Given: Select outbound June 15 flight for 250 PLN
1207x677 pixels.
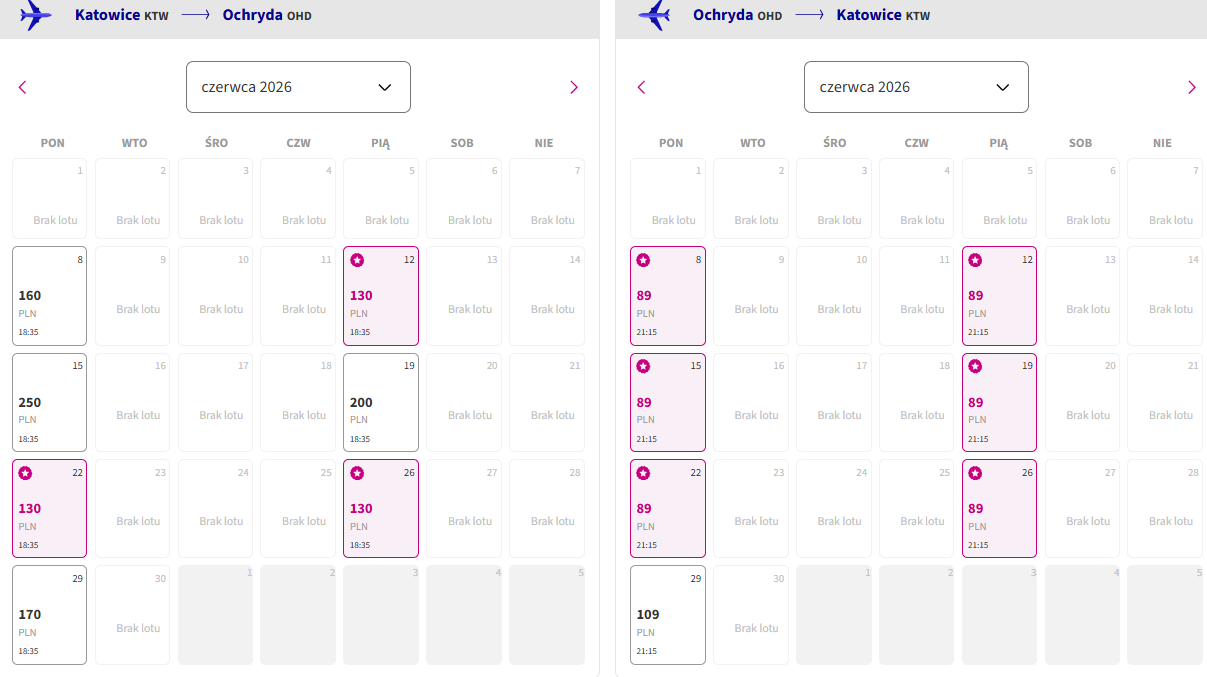Looking at the screenshot, I should (50, 402).
